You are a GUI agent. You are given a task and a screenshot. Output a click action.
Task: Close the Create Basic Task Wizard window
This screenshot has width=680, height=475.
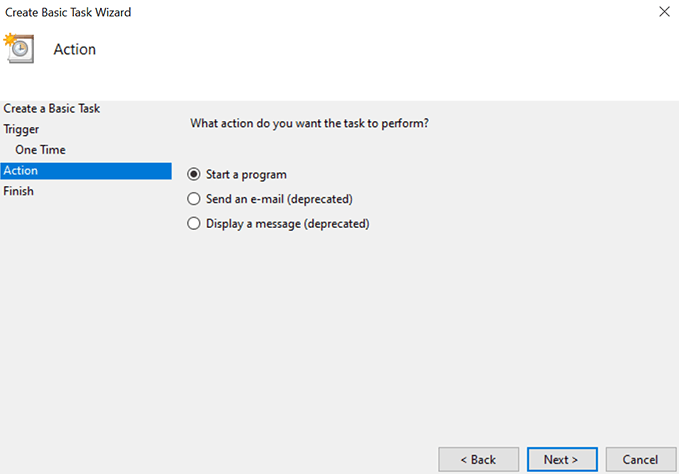(665, 12)
